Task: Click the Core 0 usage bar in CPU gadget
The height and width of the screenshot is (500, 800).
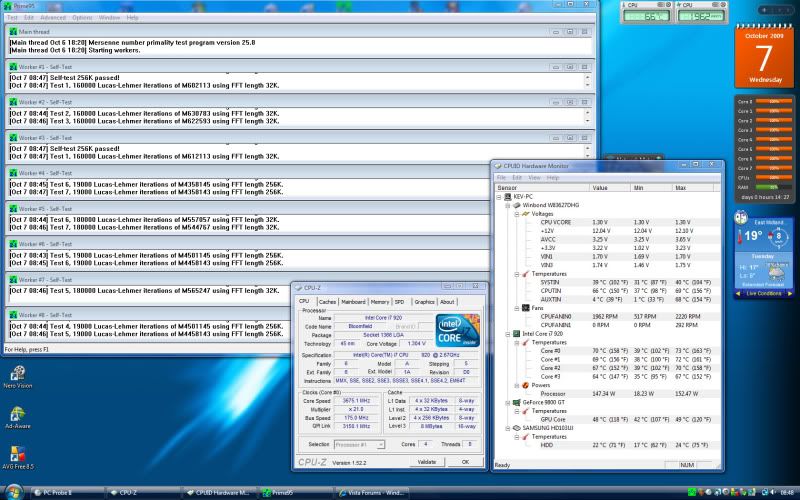Action: pyautogui.click(x=773, y=102)
